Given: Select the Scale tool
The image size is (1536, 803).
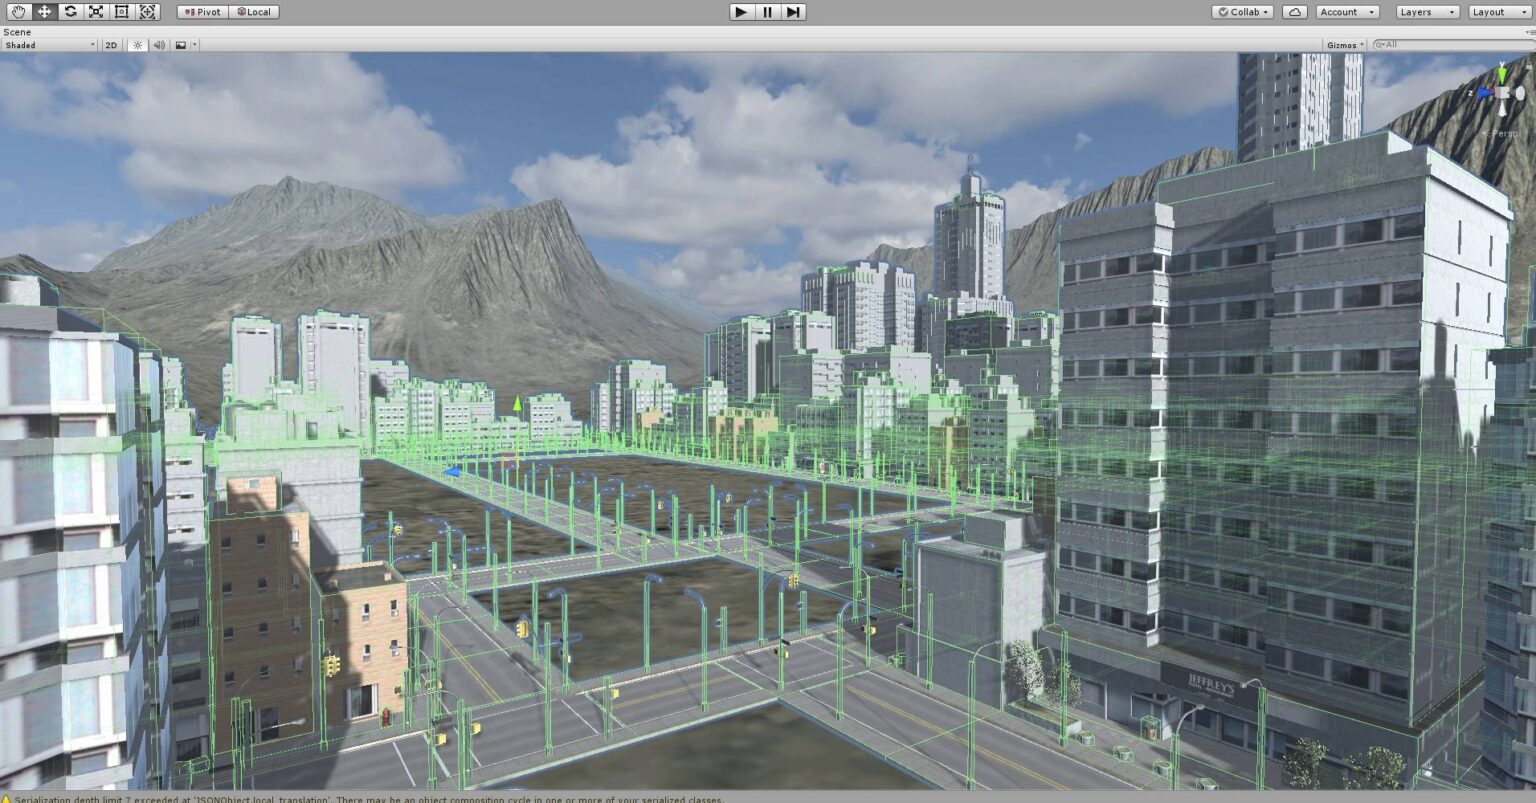Looking at the screenshot, I should click(x=95, y=11).
